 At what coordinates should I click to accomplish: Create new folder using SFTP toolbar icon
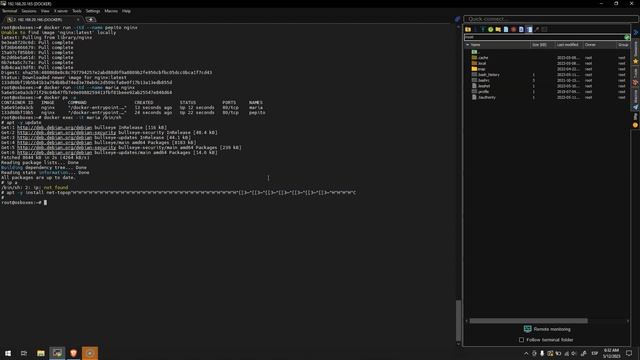[498, 29]
